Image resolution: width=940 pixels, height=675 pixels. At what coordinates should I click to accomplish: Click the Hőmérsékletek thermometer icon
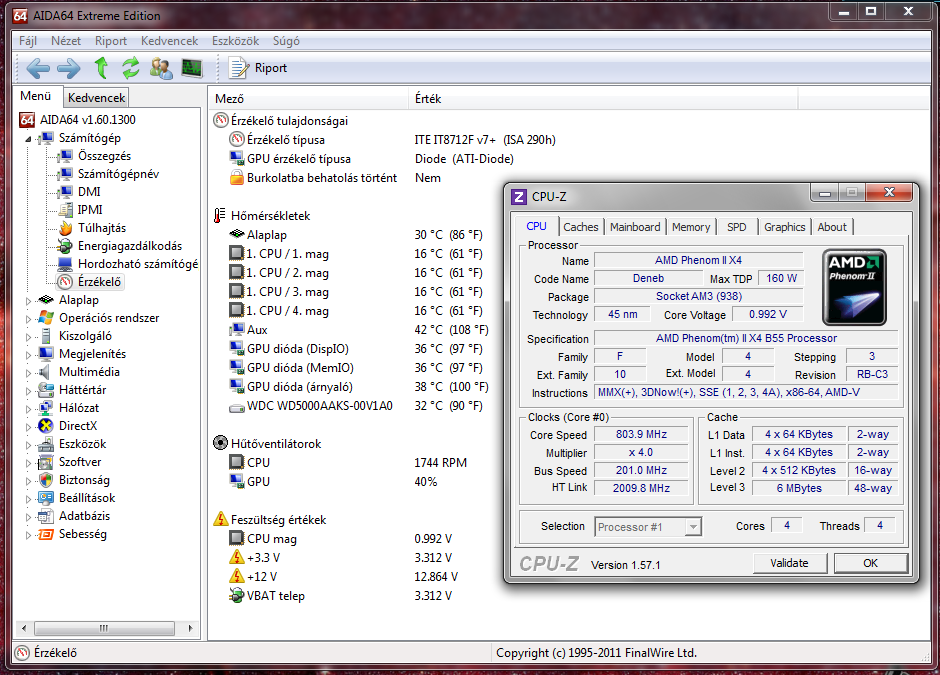tap(220, 216)
